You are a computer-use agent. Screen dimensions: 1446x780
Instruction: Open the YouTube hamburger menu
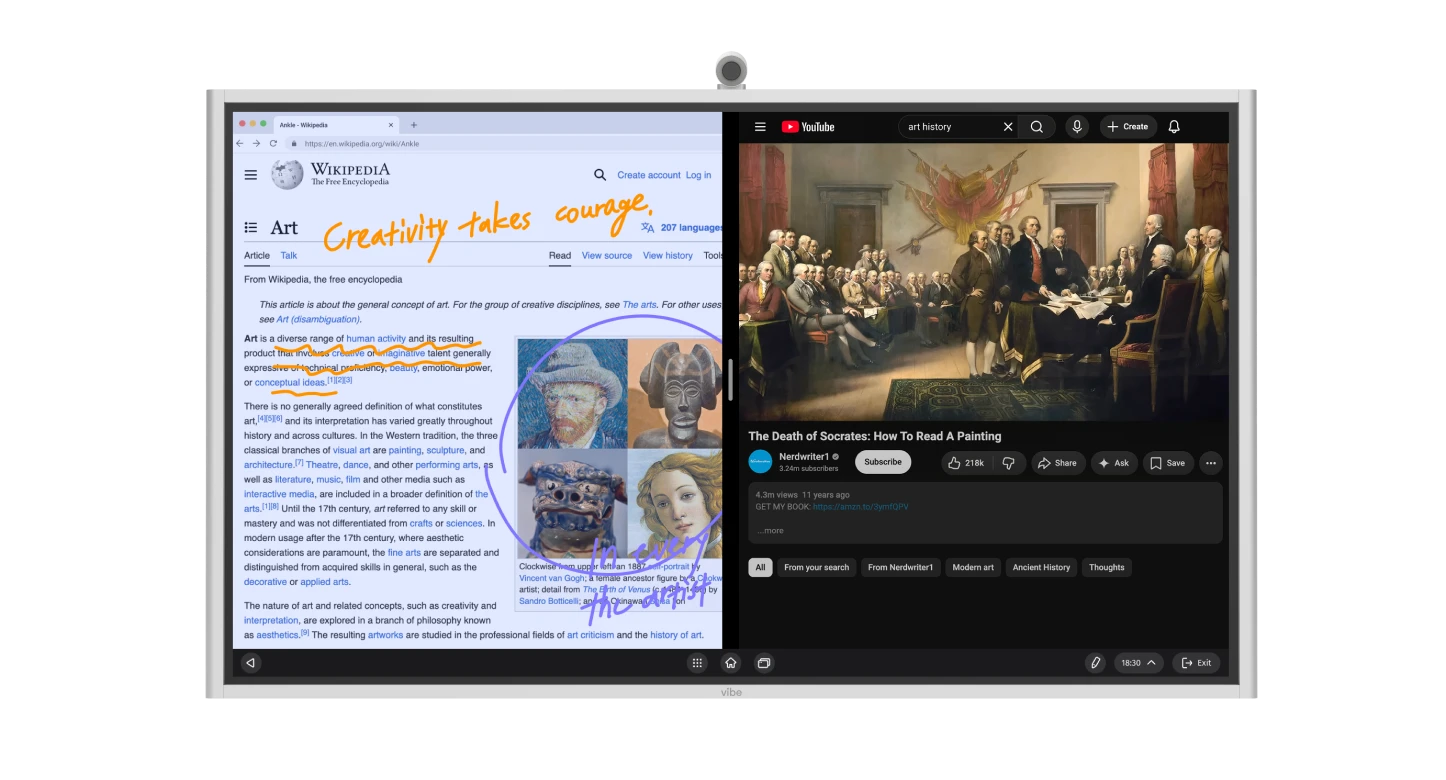click(760, 127)
